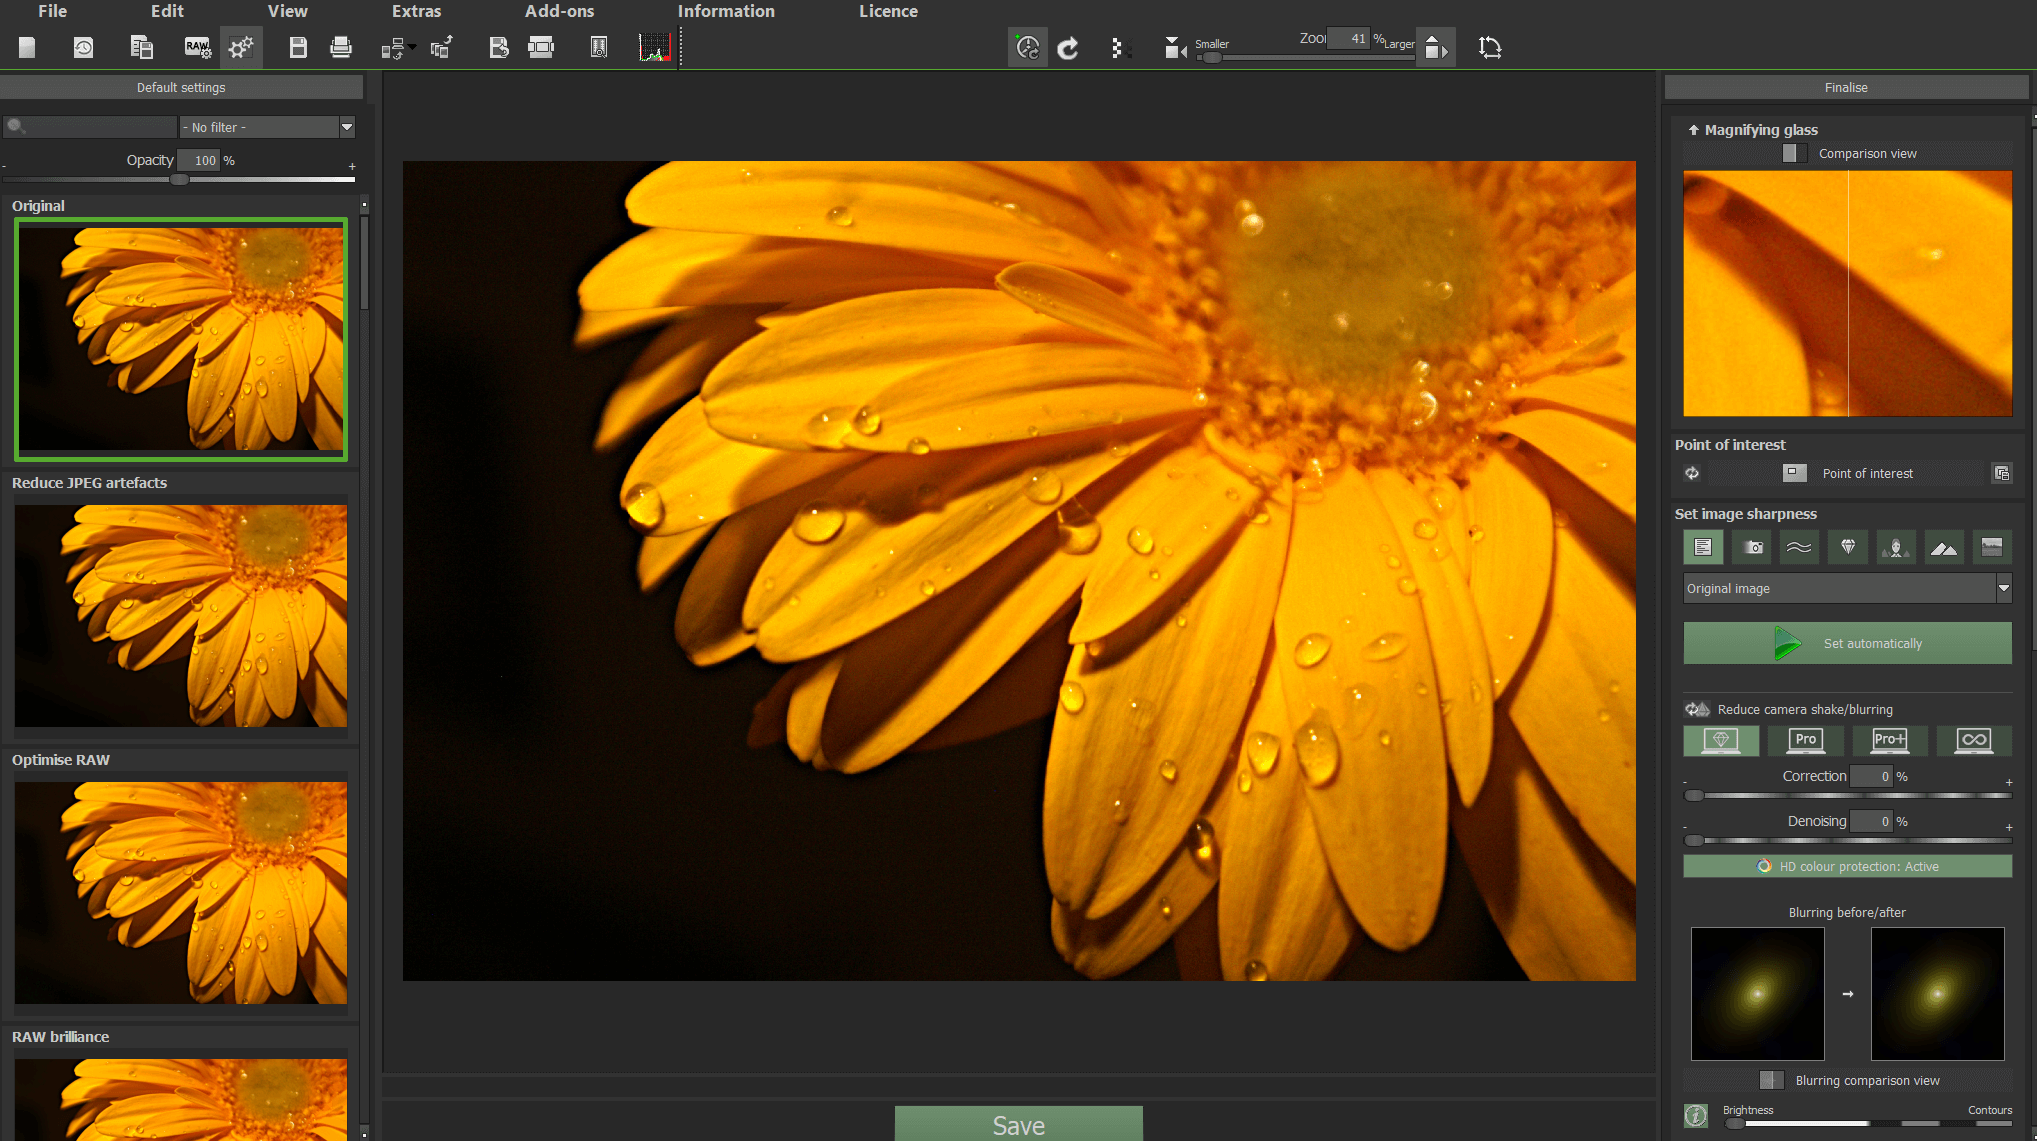This screenshot has width=2037, height=1141.
Task: Enable Blurring comparison view checkbox
Action: pyautogui.click(x=1768, y=1079)
